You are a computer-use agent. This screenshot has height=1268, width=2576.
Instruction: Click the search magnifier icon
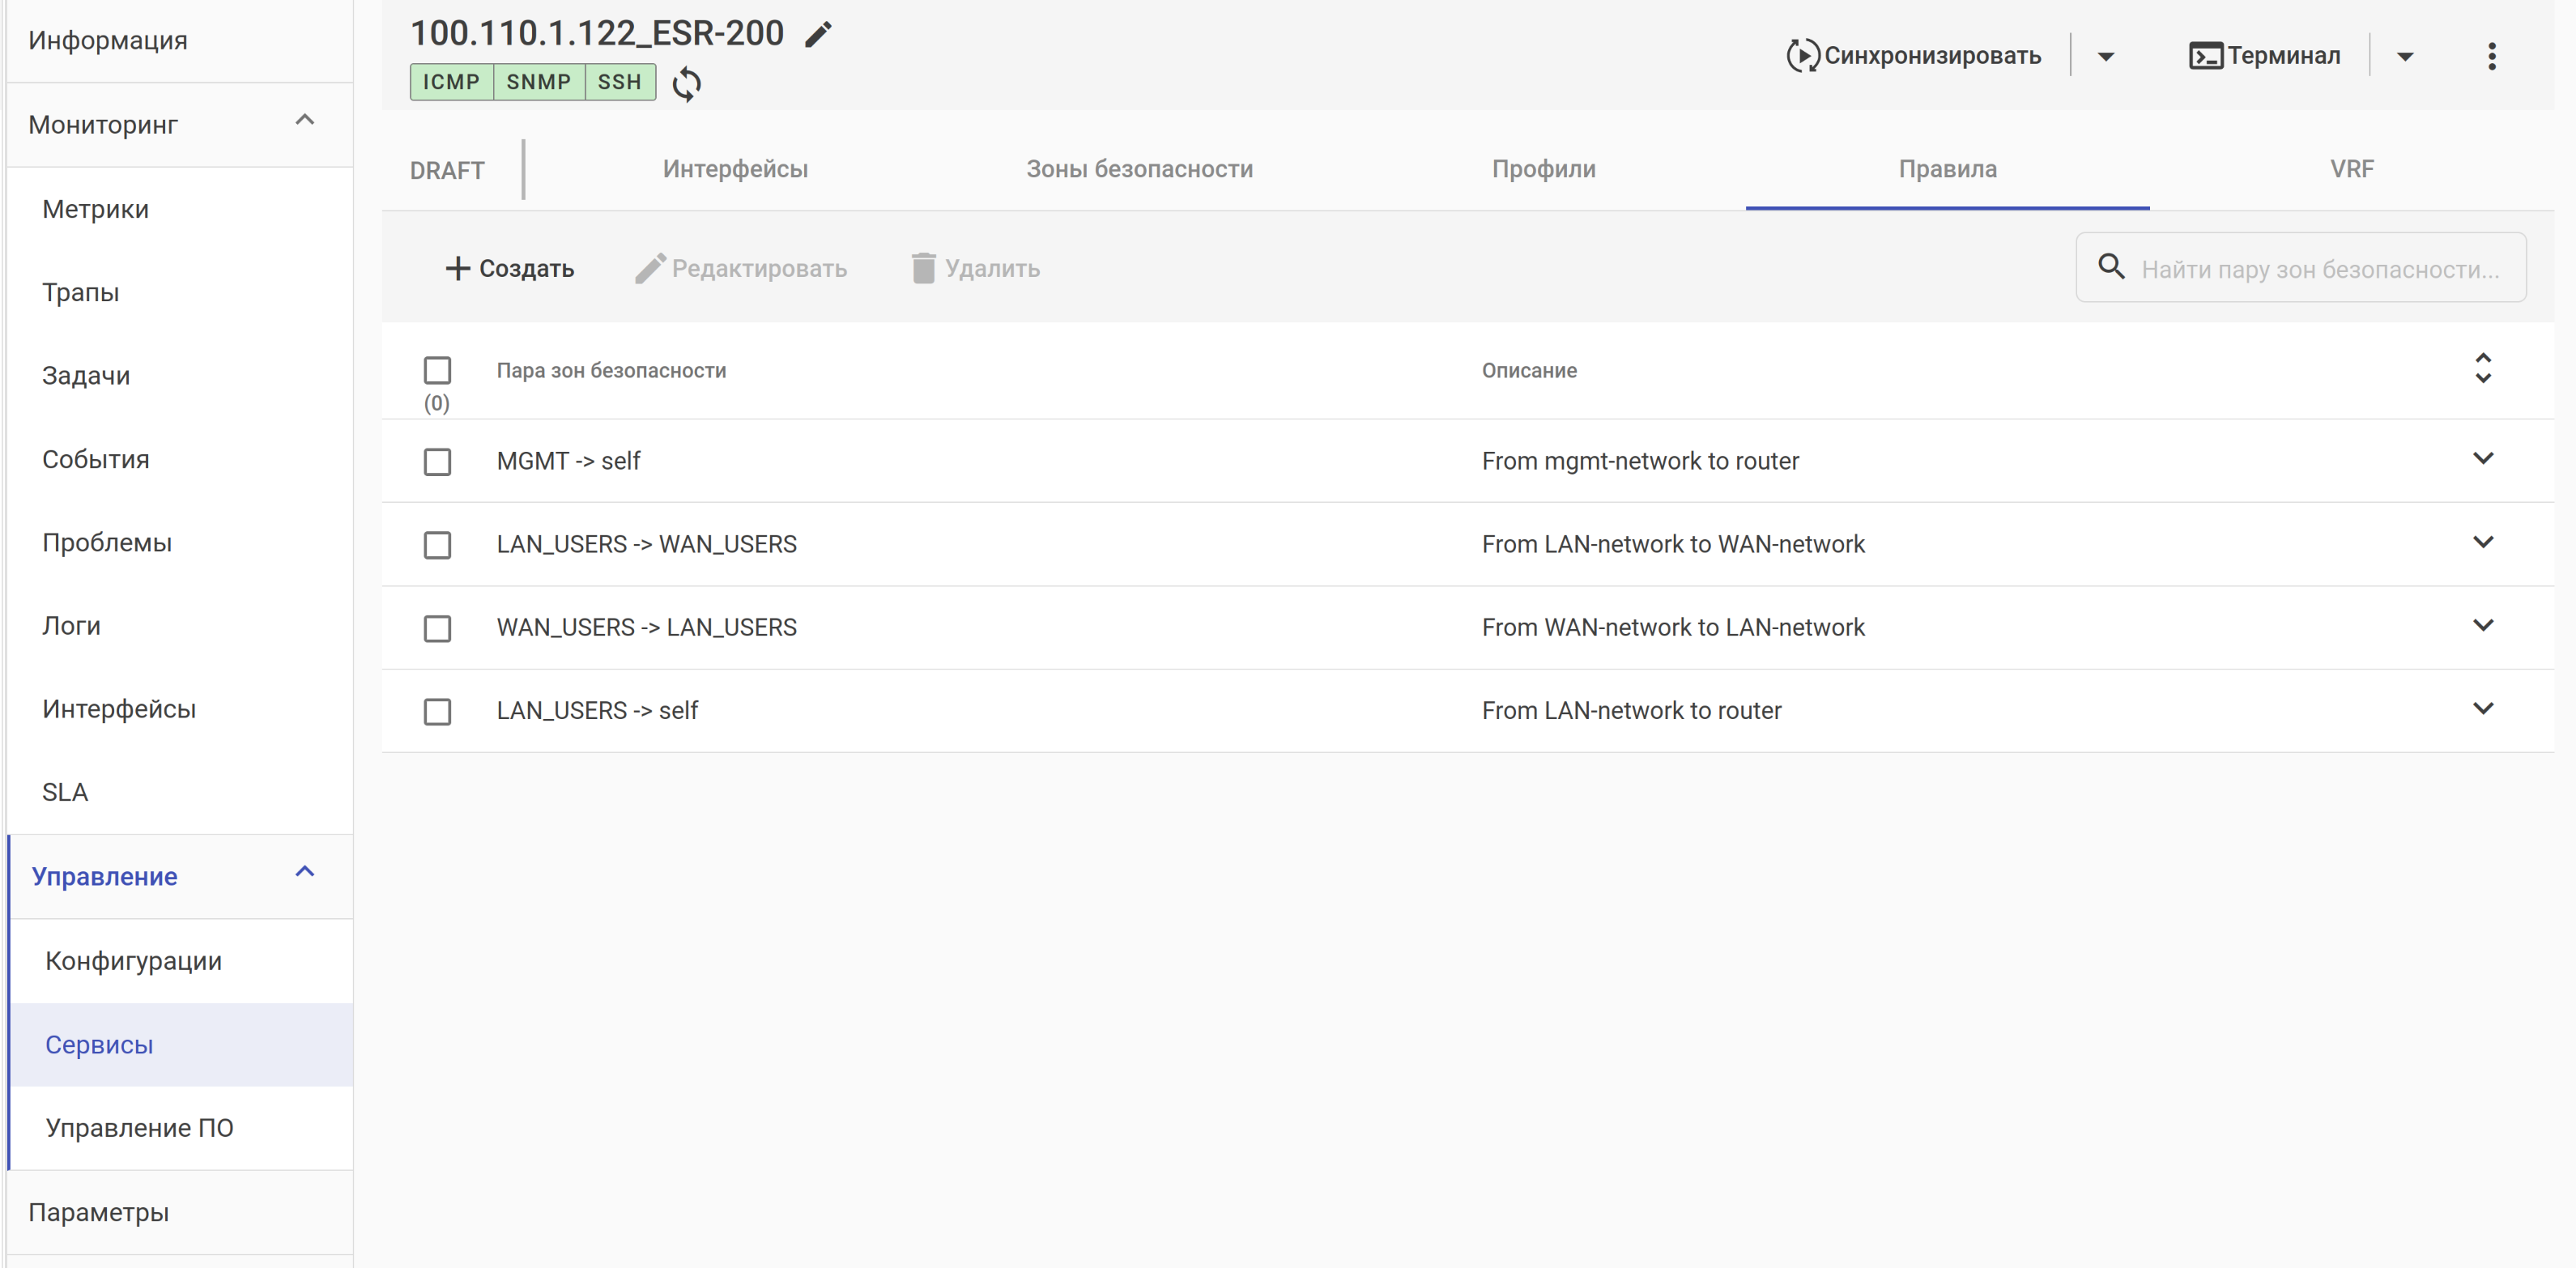2111,266
